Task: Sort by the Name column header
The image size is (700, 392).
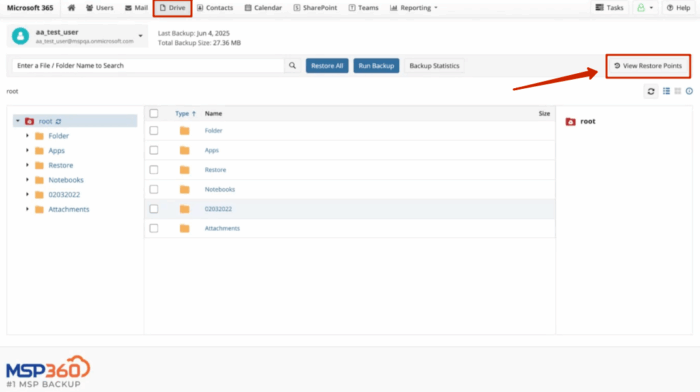Action: tap(213, 113)
